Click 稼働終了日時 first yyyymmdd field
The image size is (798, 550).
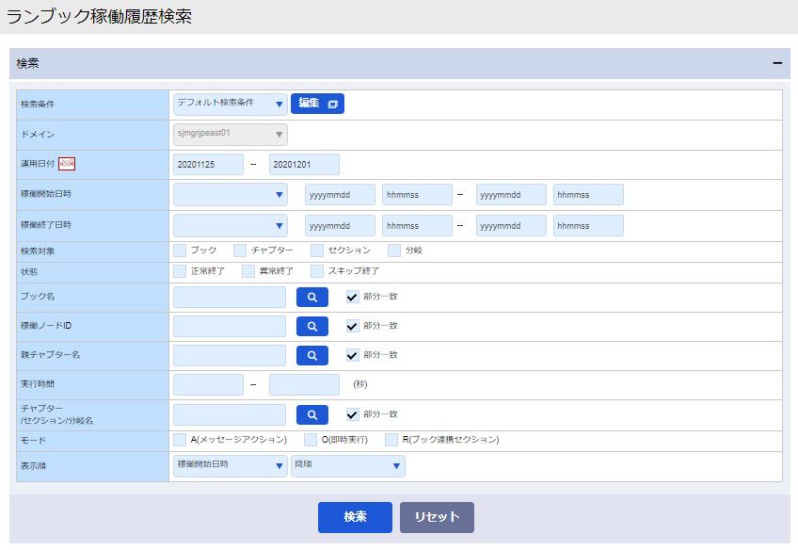pos(340,226)
